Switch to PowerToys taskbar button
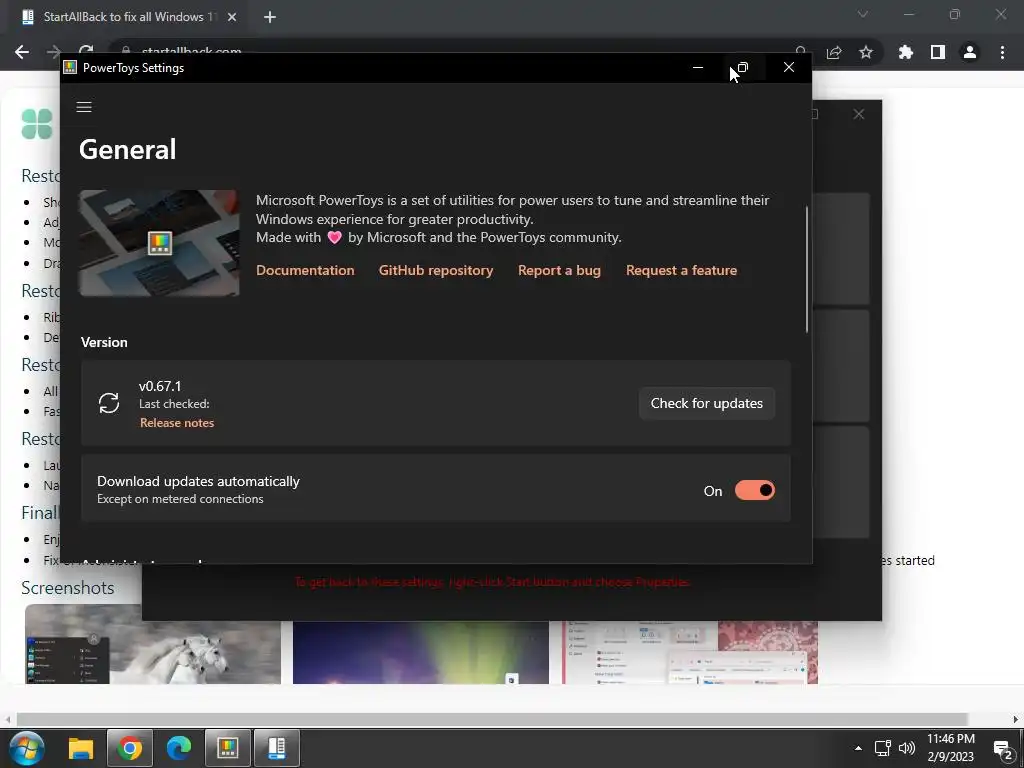The height and width of the screenshot is (768, 1024). click(x=227, y=748)
